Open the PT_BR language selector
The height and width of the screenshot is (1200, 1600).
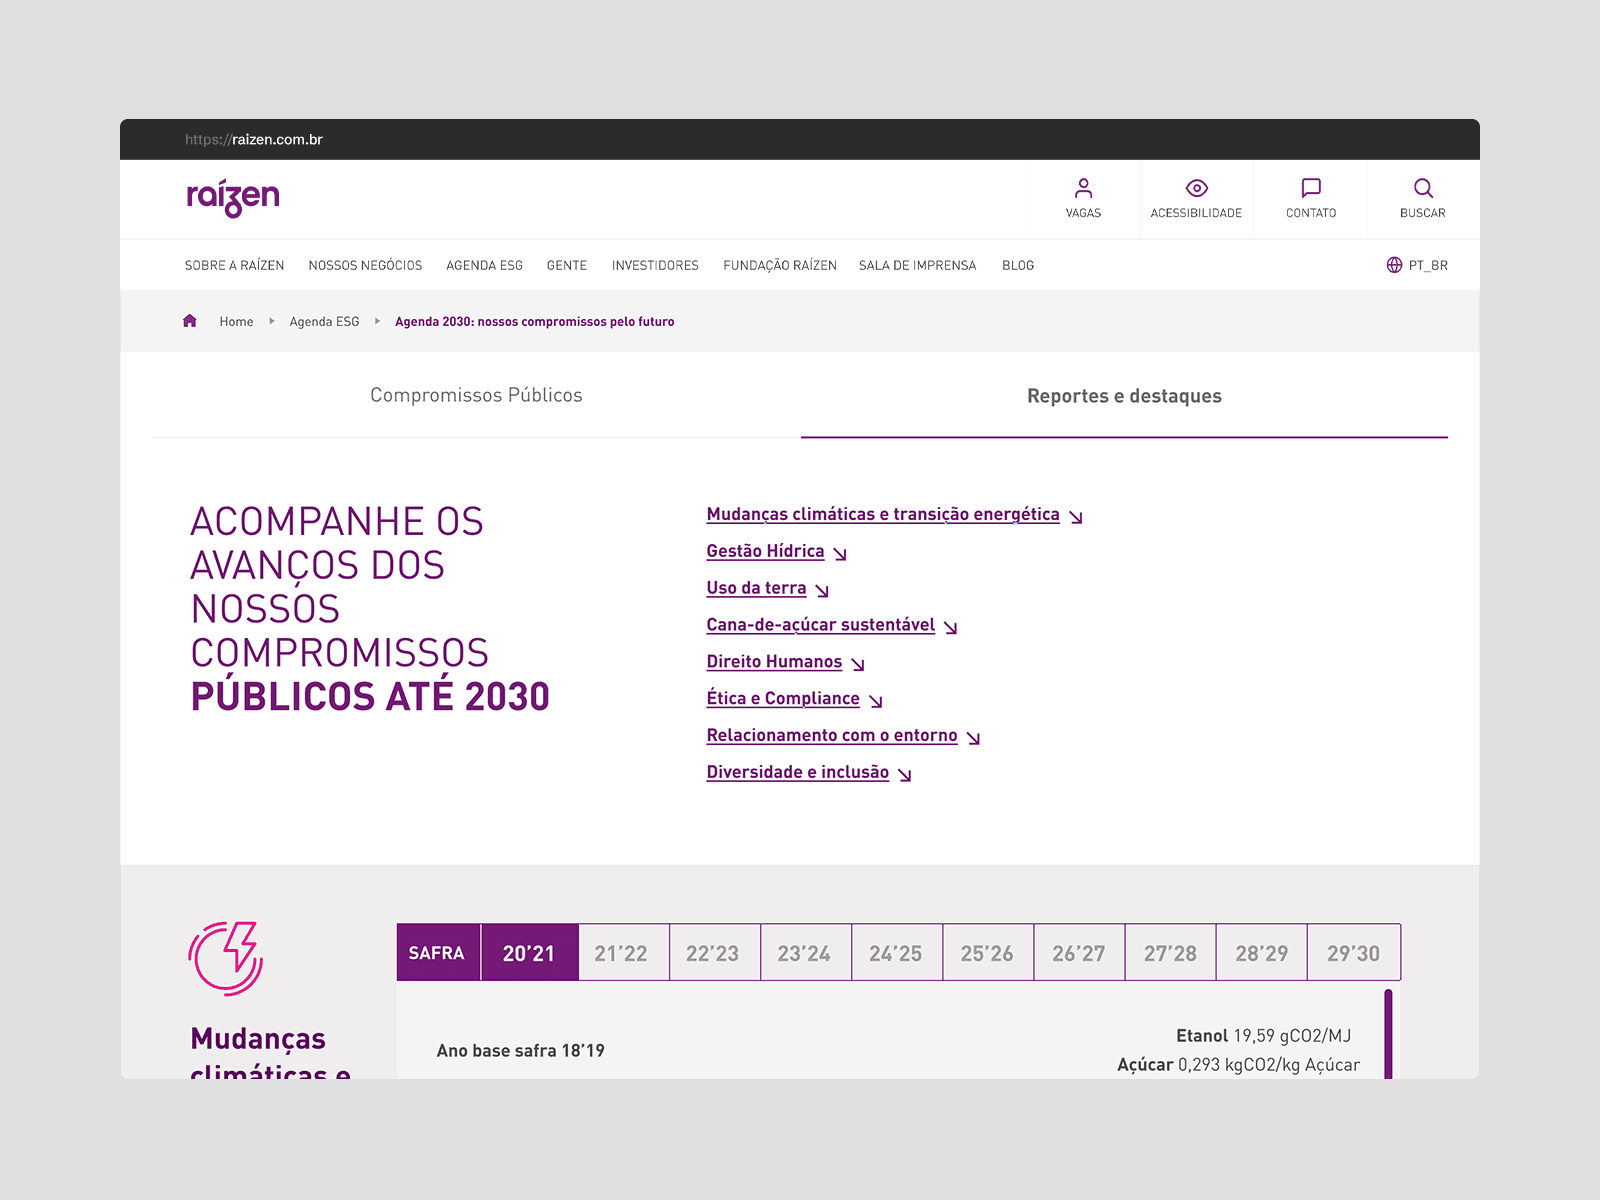(x=1427, y=265)
